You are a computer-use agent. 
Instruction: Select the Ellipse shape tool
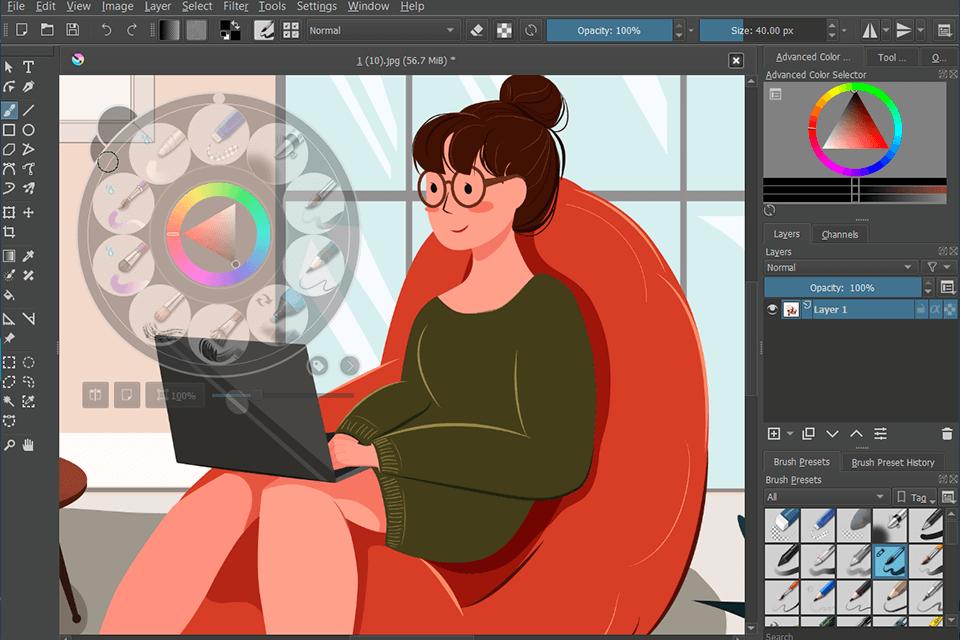pos(28,130)
